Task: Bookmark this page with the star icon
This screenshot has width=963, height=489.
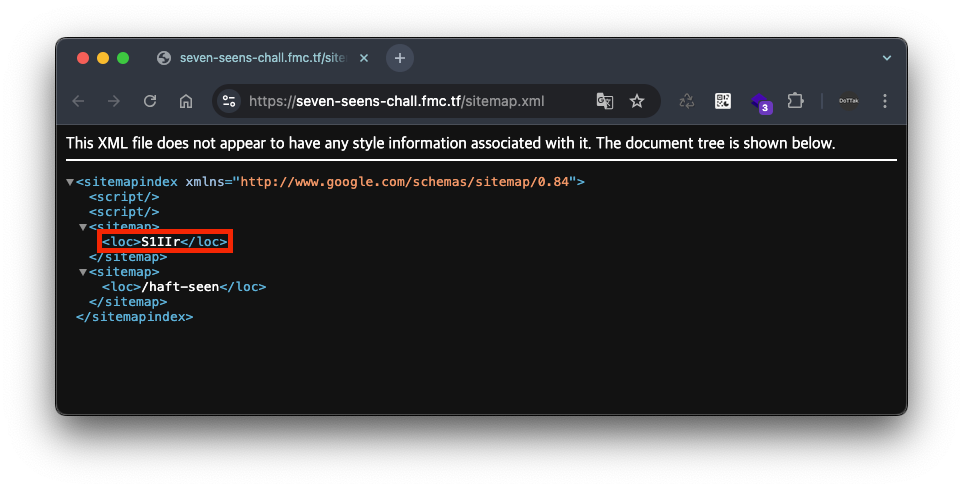Action: coord(637,101)
